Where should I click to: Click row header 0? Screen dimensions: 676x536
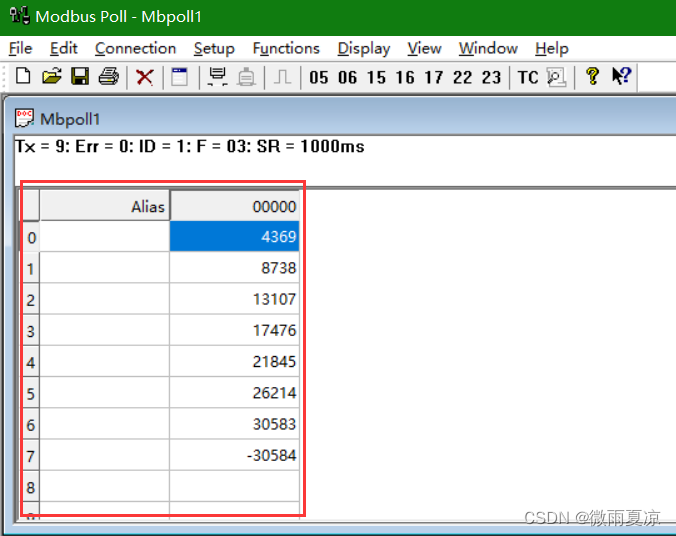point(31,237)
